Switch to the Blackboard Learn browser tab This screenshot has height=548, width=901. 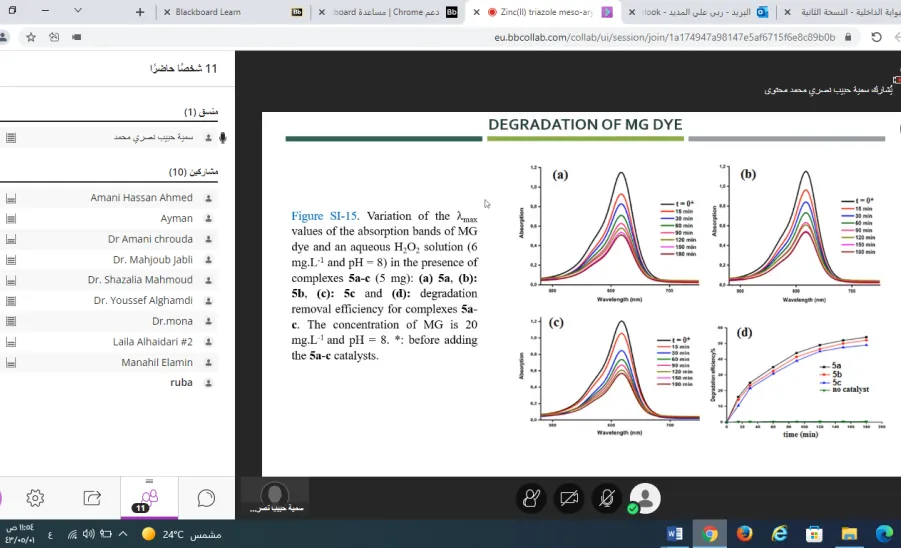[208, 12]
